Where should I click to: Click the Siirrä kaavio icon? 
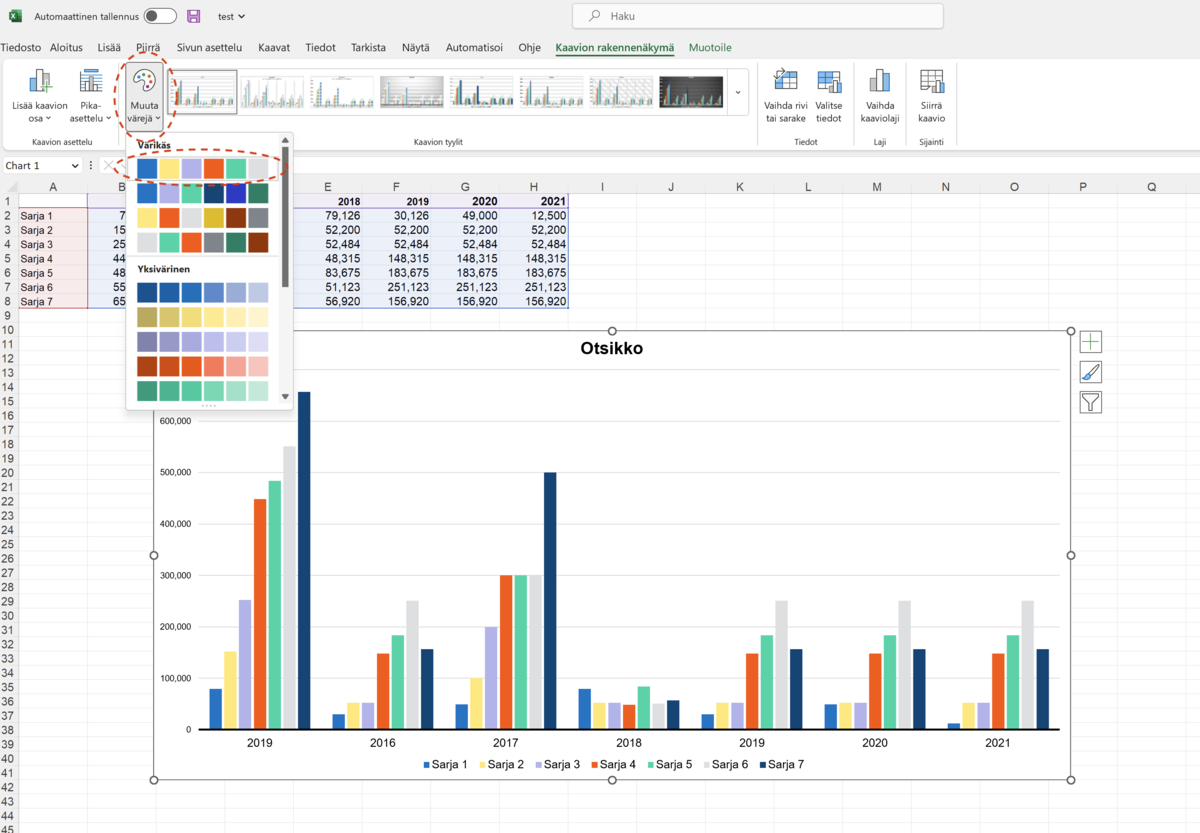click(x=932, y=83)
